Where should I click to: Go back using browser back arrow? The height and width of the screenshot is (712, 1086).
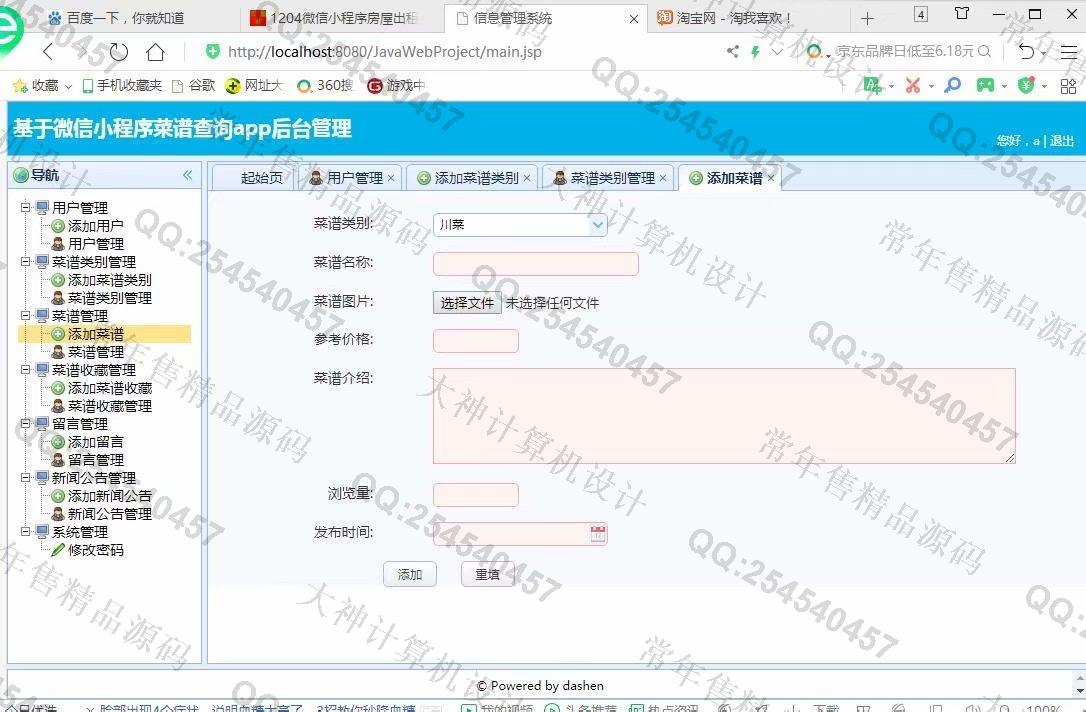tap(48, 52)
